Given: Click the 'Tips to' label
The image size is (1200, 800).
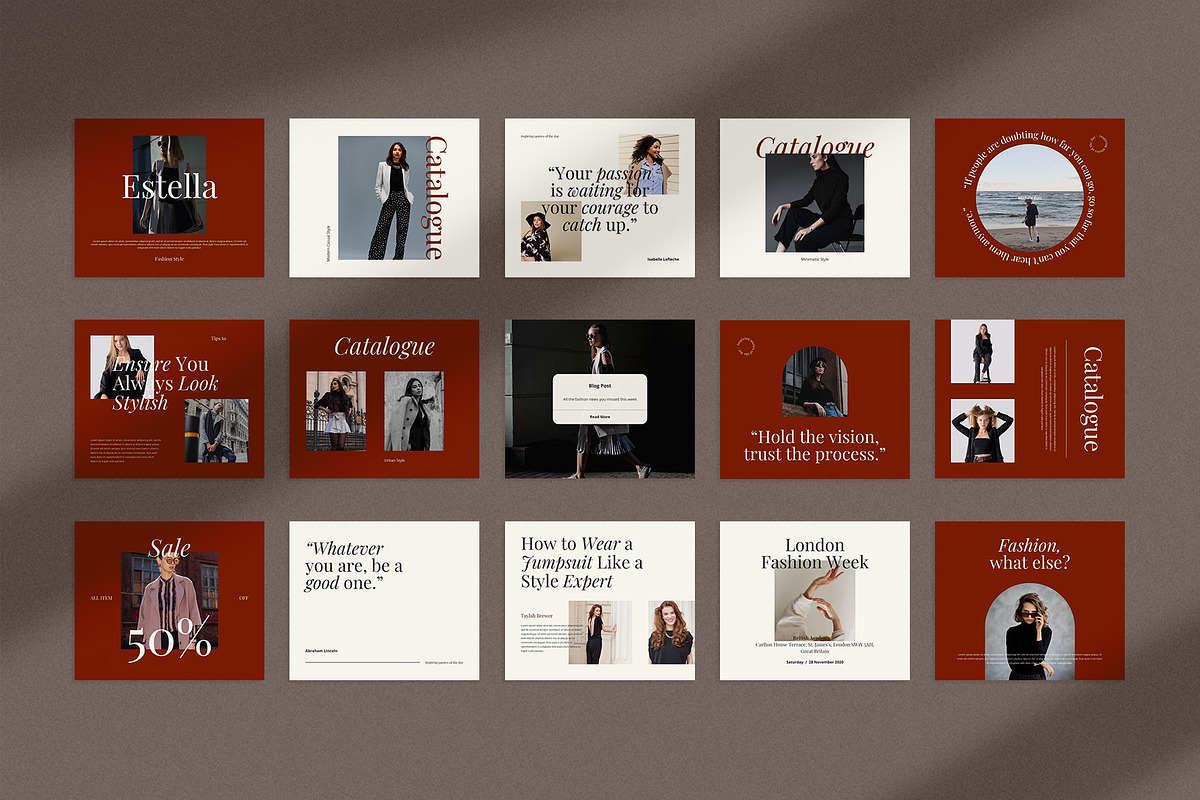Looking at the screenshot, I should [219, 339].
